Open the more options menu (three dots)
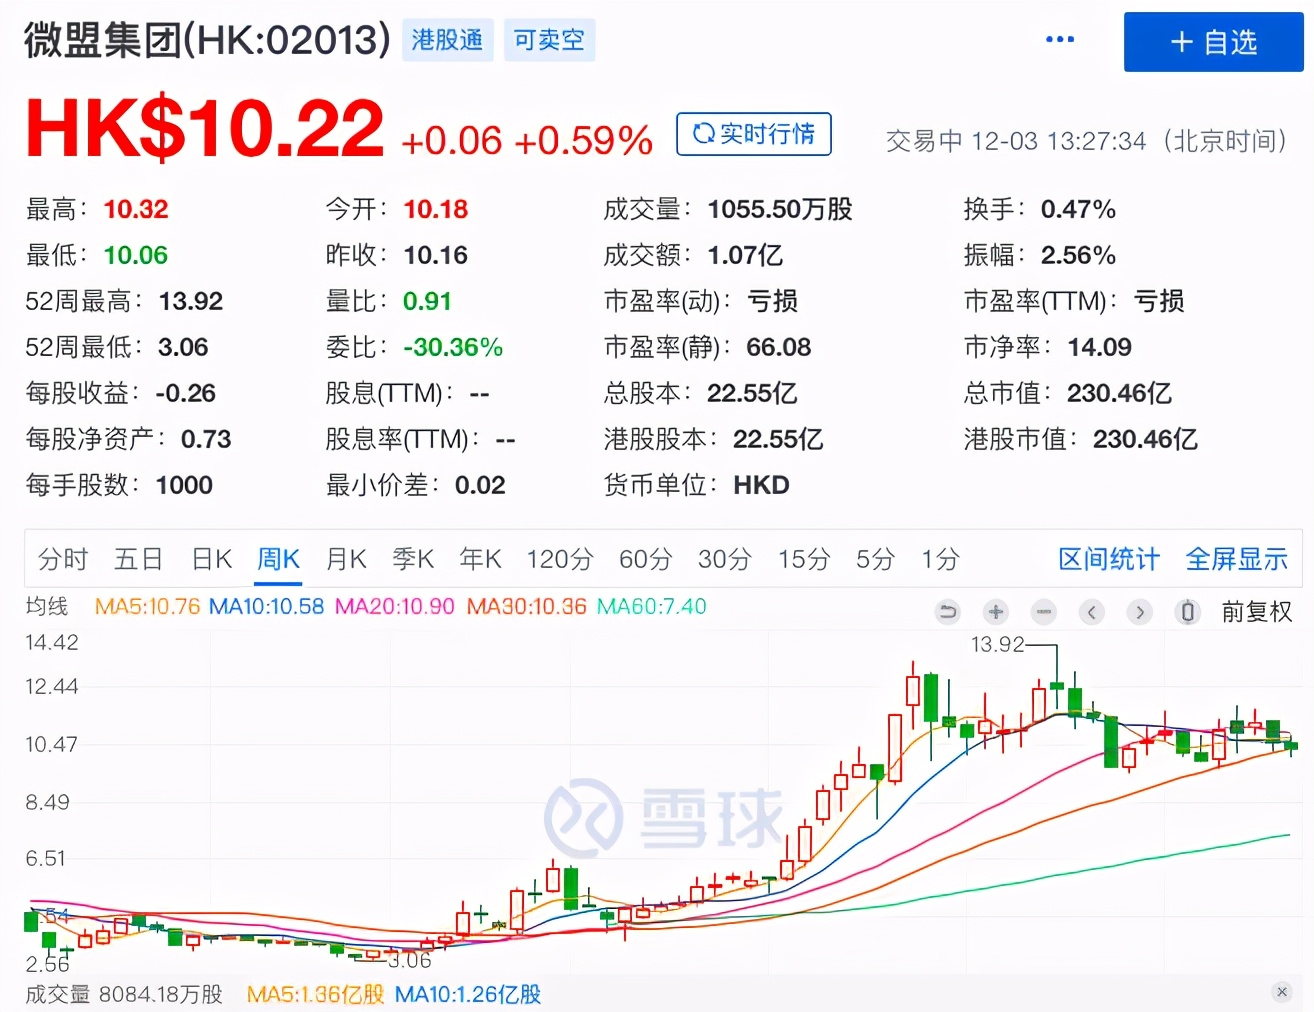This screenshot has height=1012, width=1314. click(x=1059, y=40)
